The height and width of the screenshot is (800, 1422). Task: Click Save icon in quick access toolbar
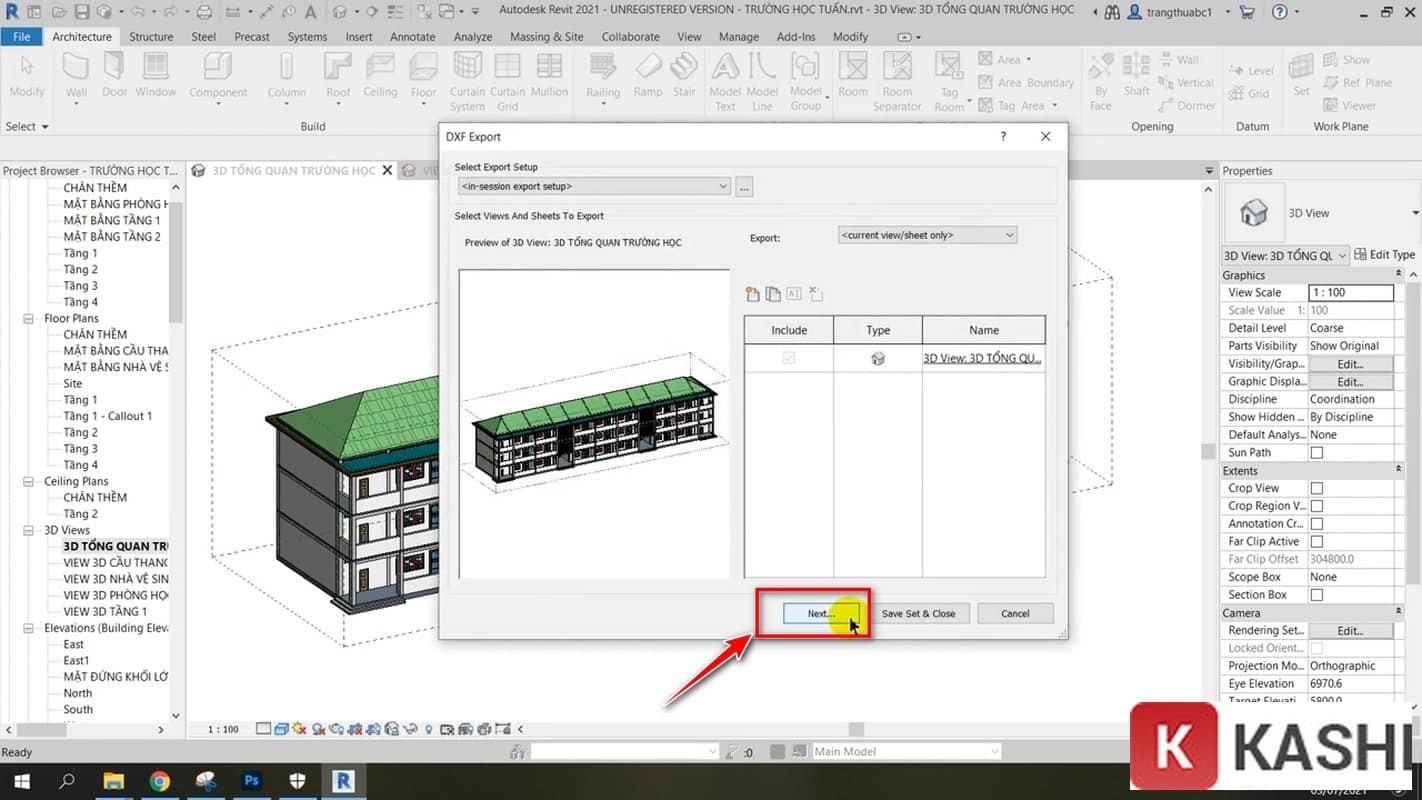[x=81, y=12]
